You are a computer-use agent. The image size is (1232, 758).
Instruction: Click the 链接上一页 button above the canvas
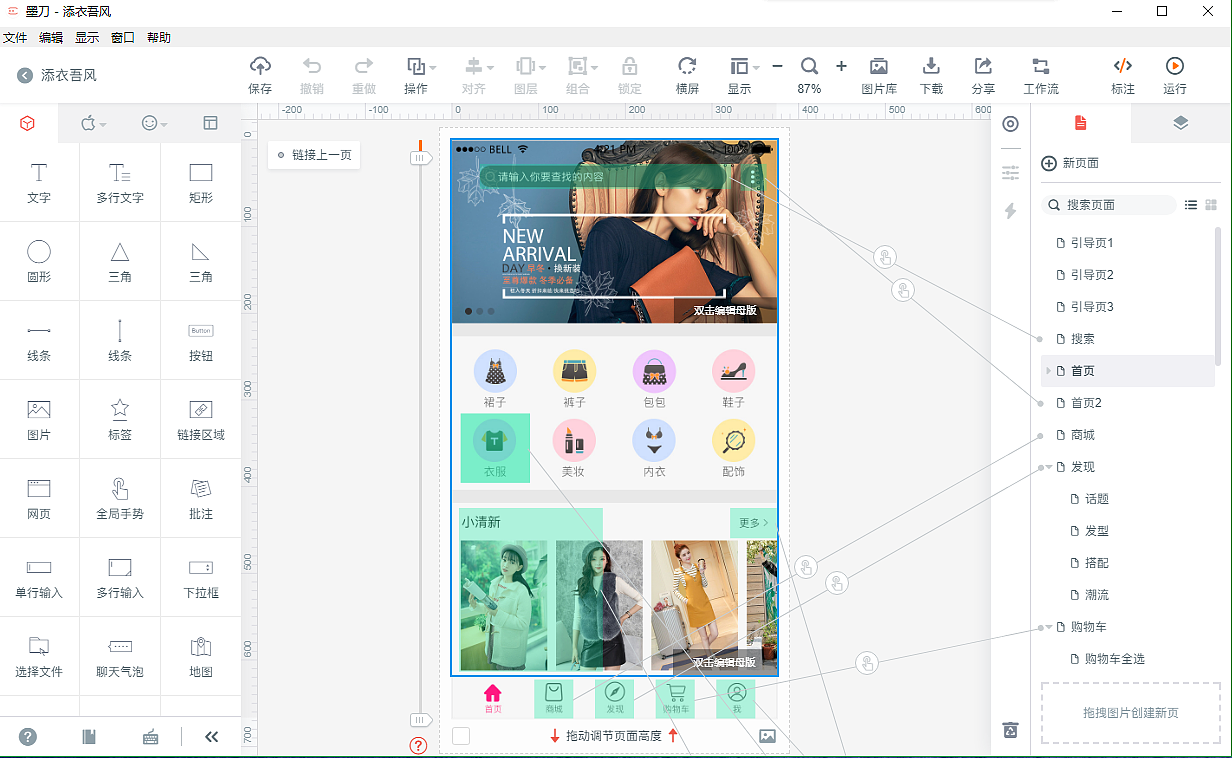314,155
